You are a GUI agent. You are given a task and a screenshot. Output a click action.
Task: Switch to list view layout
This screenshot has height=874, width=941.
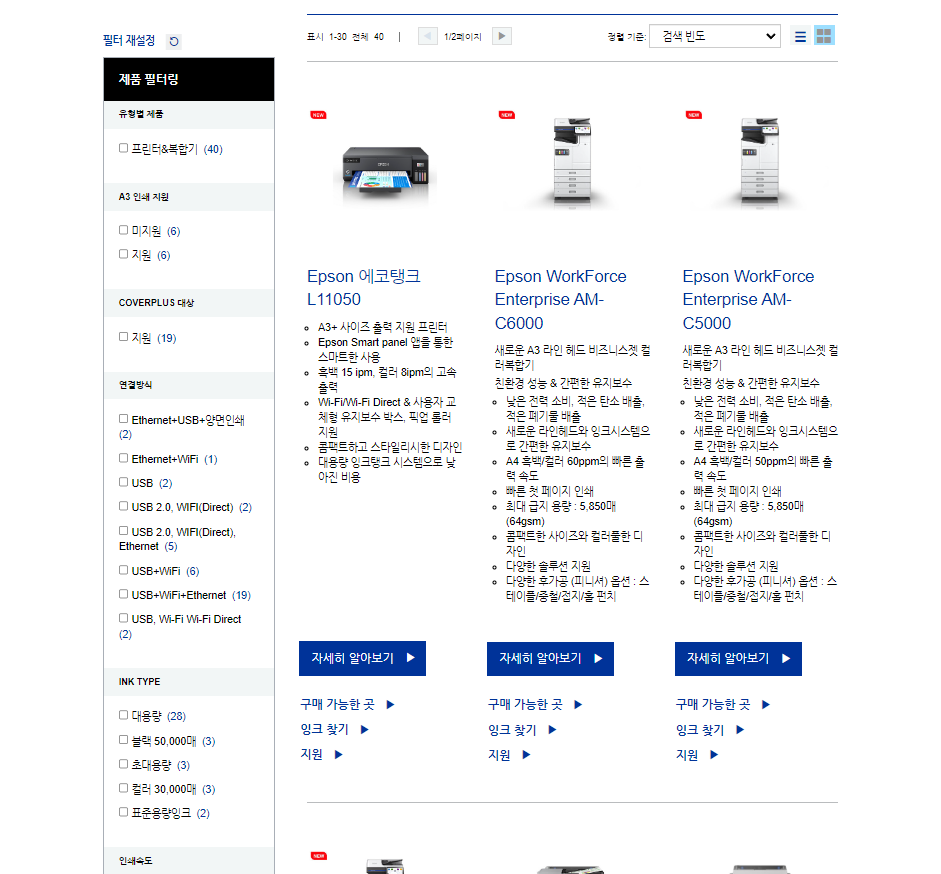[x=800, y=36]
